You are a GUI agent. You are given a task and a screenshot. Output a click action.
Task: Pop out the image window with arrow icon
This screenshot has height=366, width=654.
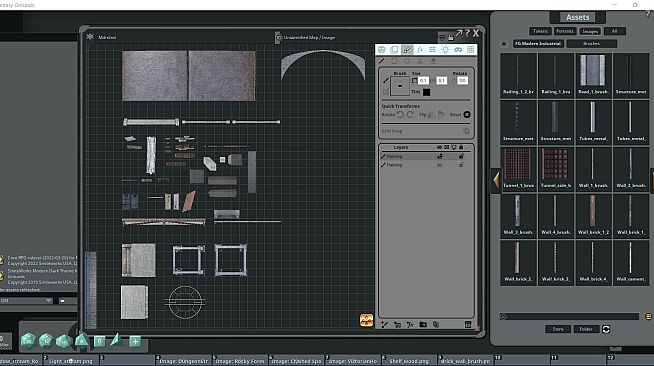459,33
